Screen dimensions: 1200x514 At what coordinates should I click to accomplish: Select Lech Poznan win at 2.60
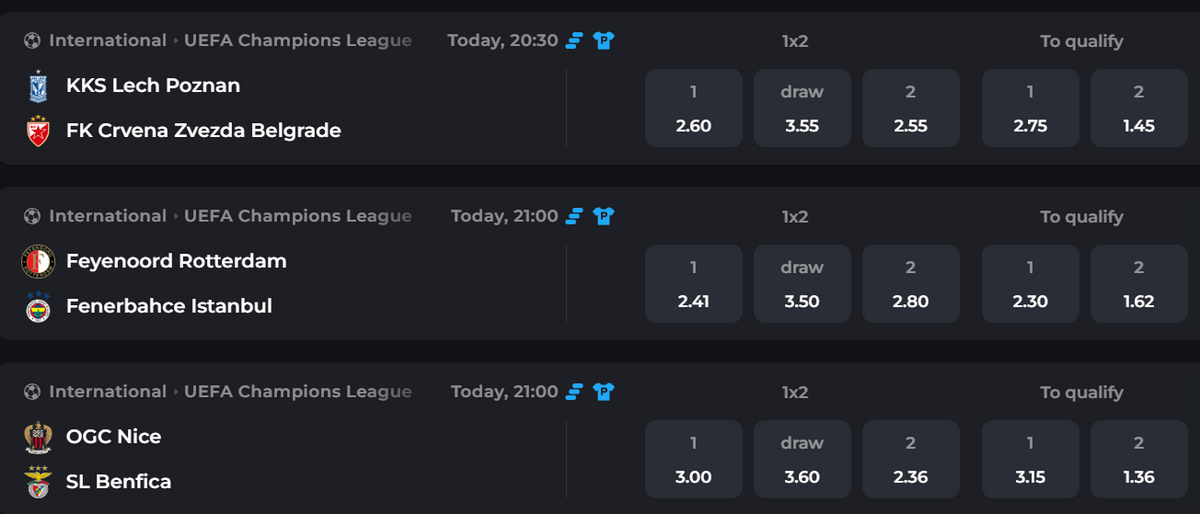point(694,109)
